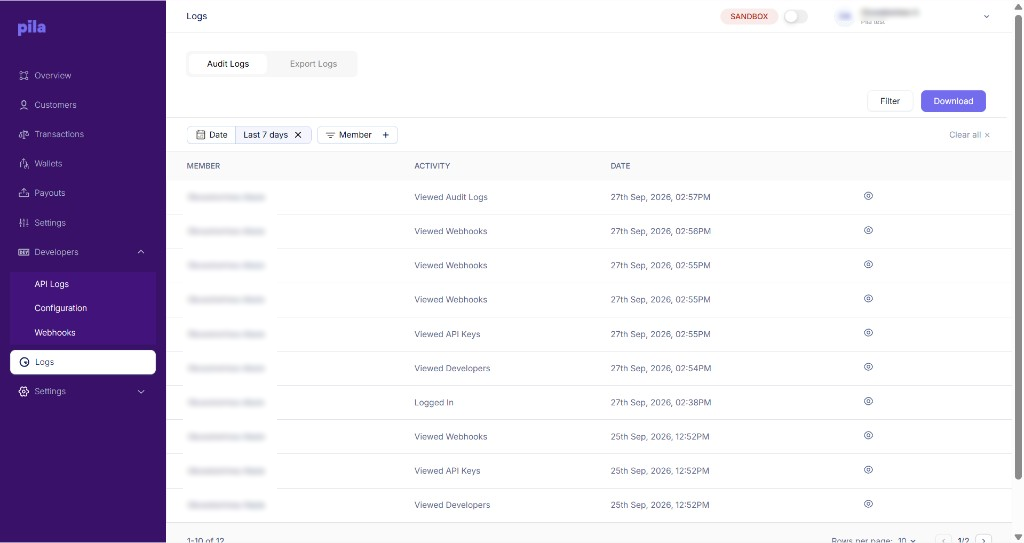Click the Logs clock icon
Screen dimensions: 1024x543
(24, 362)
